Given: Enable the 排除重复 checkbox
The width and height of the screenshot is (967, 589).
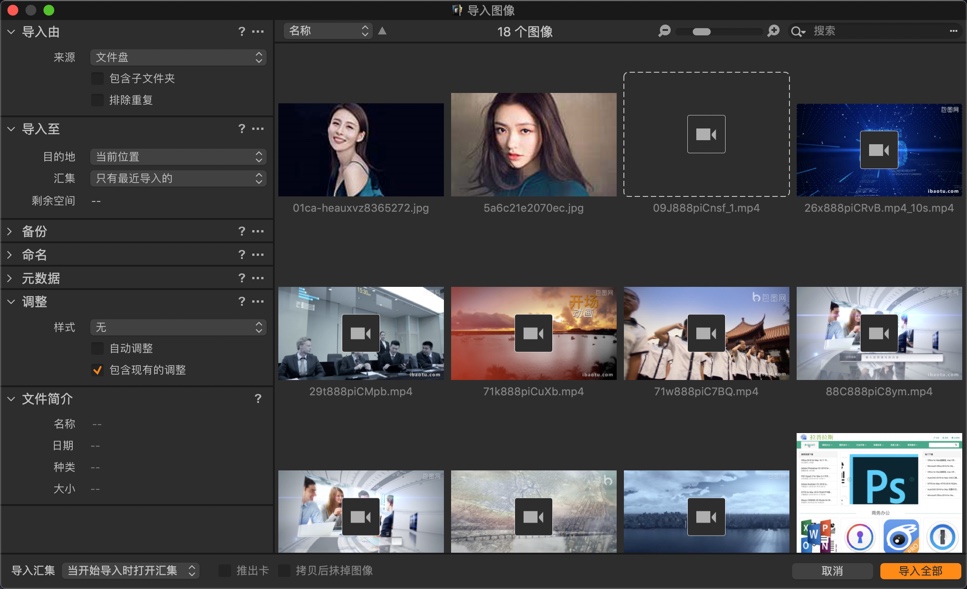Looking at the screenshot, I should click(x=97, y=100).
